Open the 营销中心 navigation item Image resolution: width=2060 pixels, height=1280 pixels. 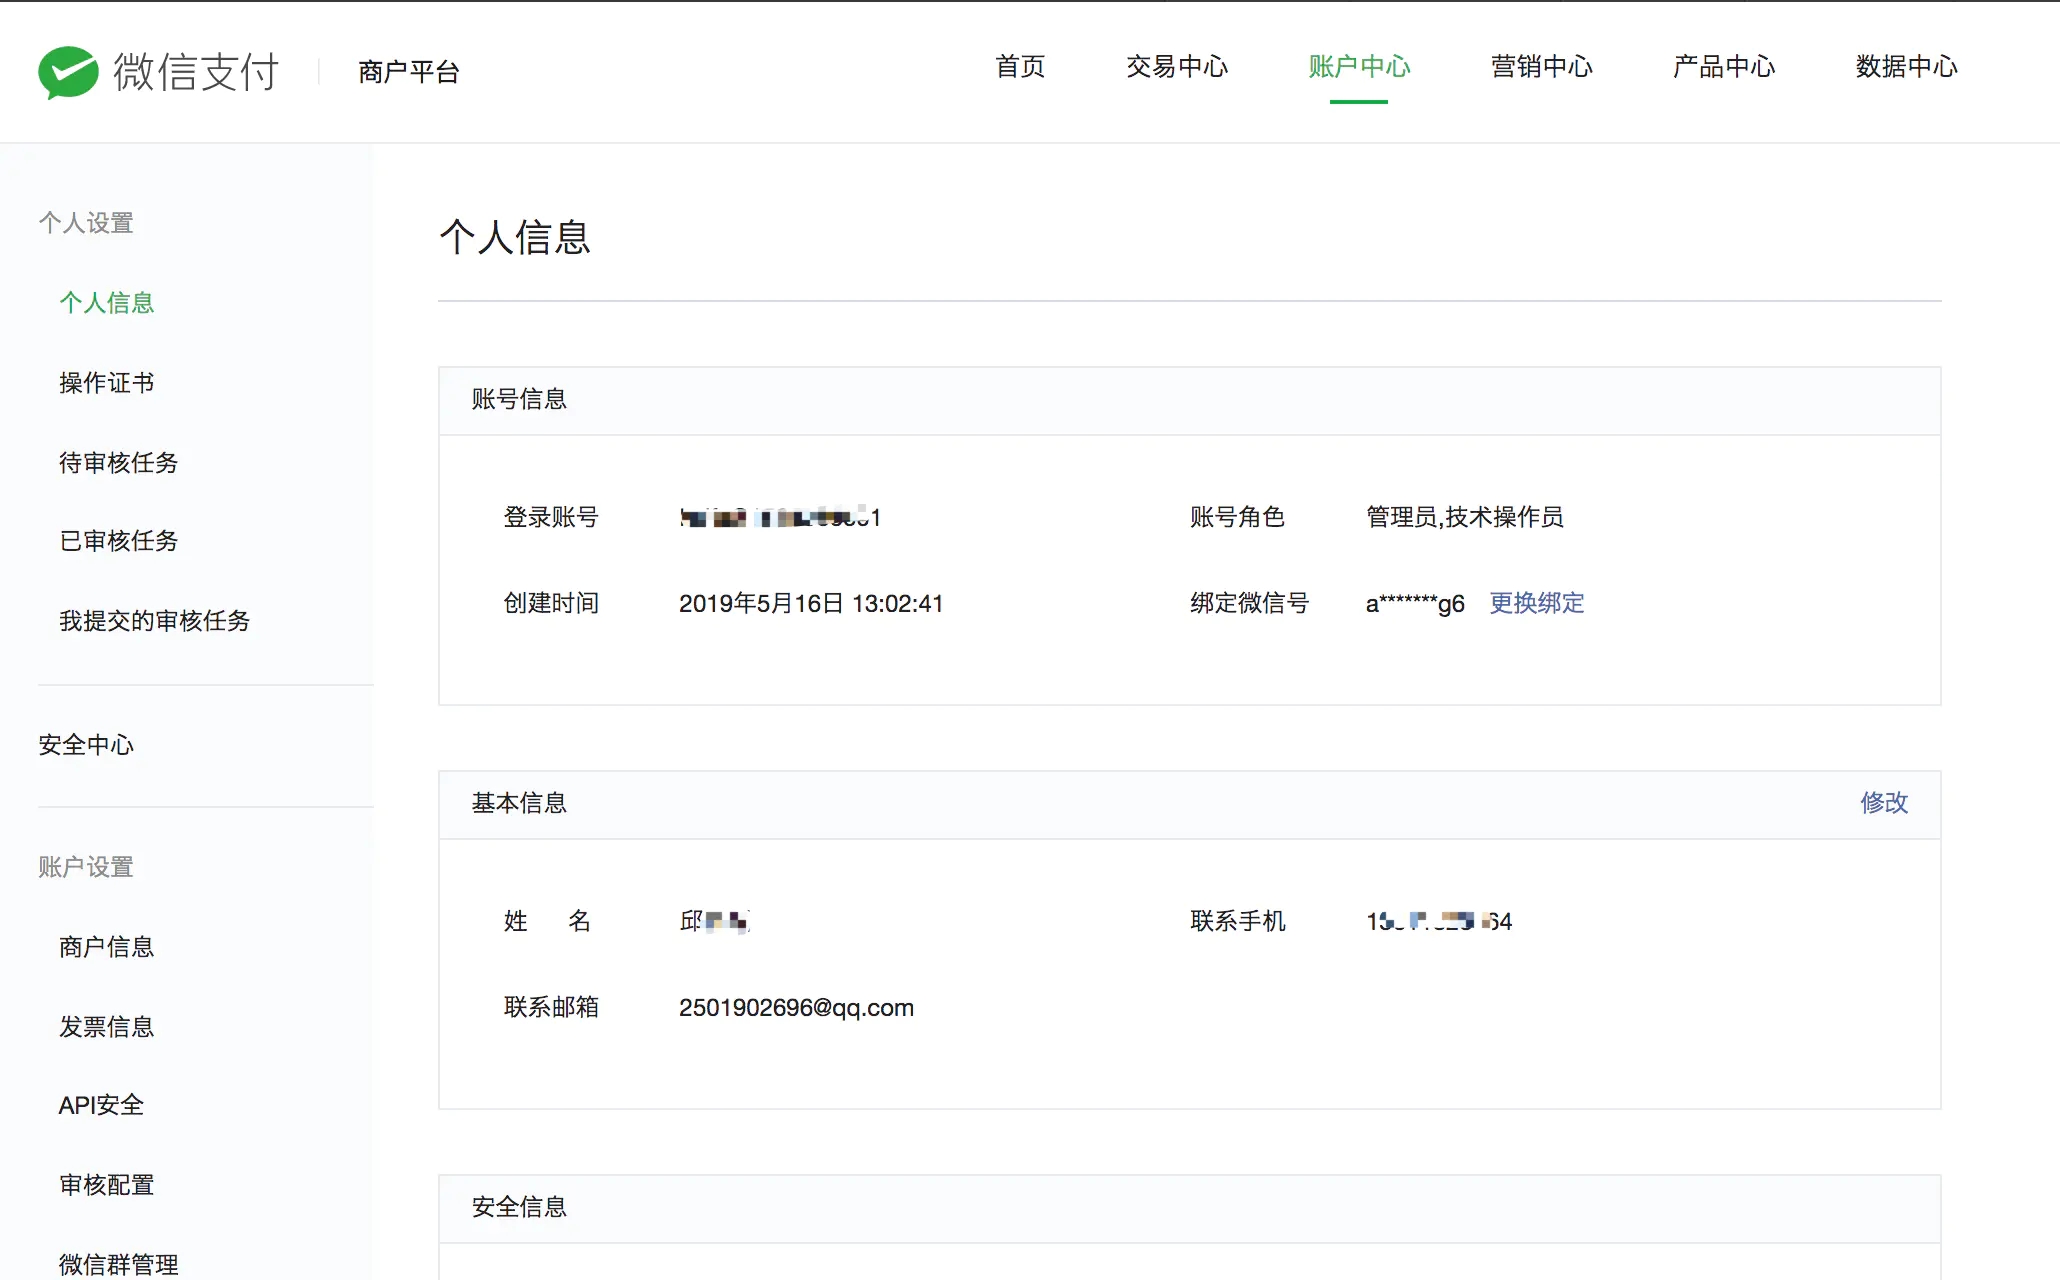click(x=1540, y=67)
